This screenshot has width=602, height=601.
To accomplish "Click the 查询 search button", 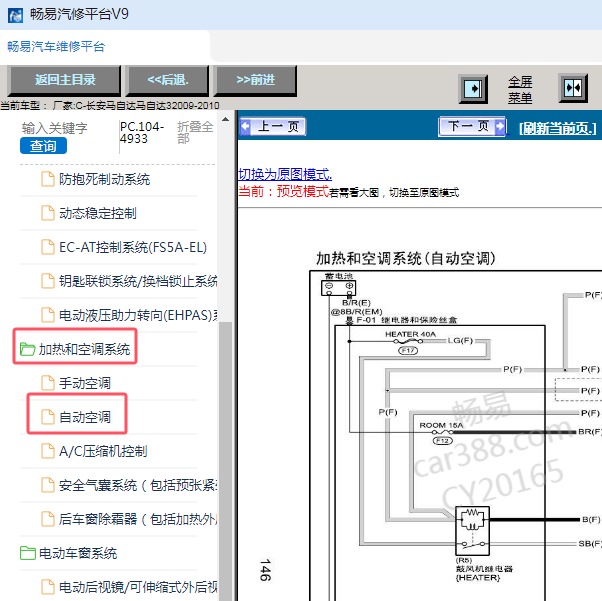I will 43,146.
